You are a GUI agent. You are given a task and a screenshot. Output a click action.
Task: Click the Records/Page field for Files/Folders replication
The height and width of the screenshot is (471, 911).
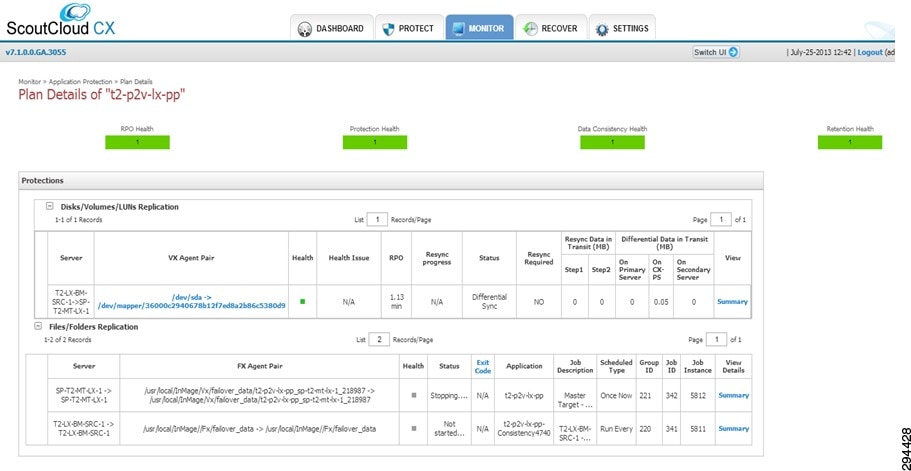point(379,340)
